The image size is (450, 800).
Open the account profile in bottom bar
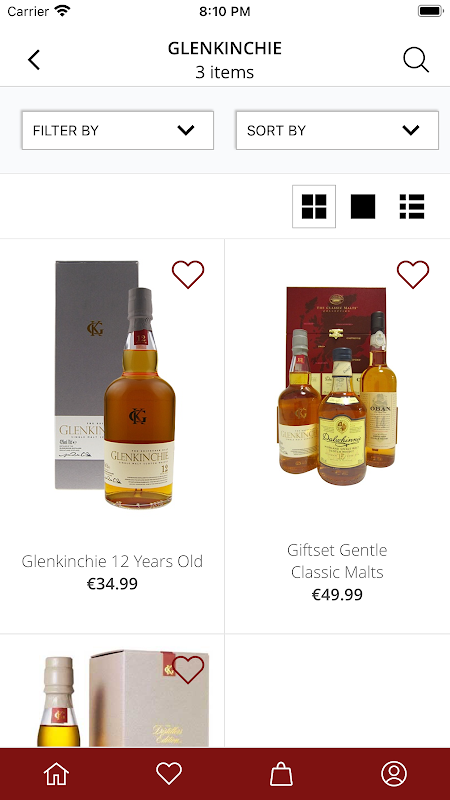click(x=394, y=773)
